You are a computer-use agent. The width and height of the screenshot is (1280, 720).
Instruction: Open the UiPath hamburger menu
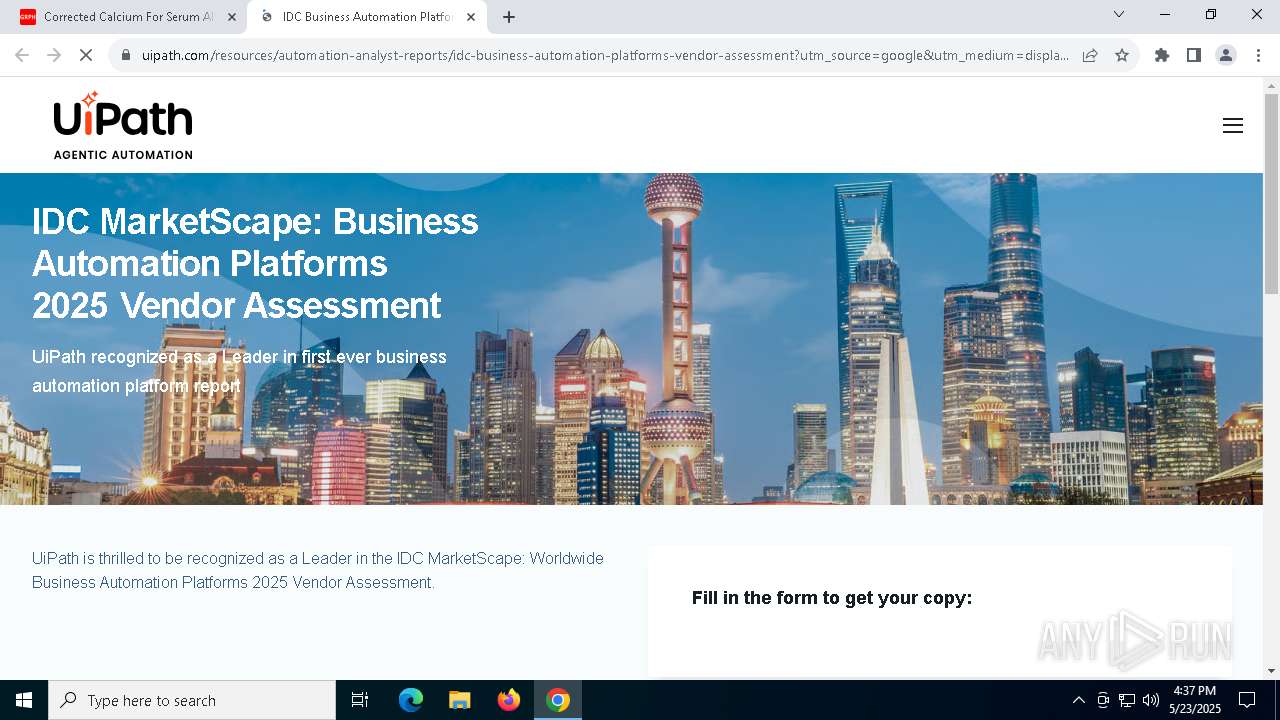pos(1233,126)
